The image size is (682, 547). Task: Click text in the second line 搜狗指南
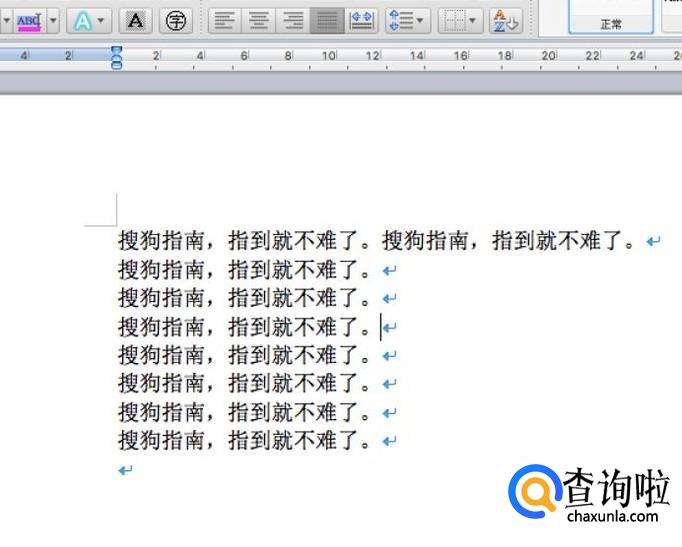coord(161,270)
